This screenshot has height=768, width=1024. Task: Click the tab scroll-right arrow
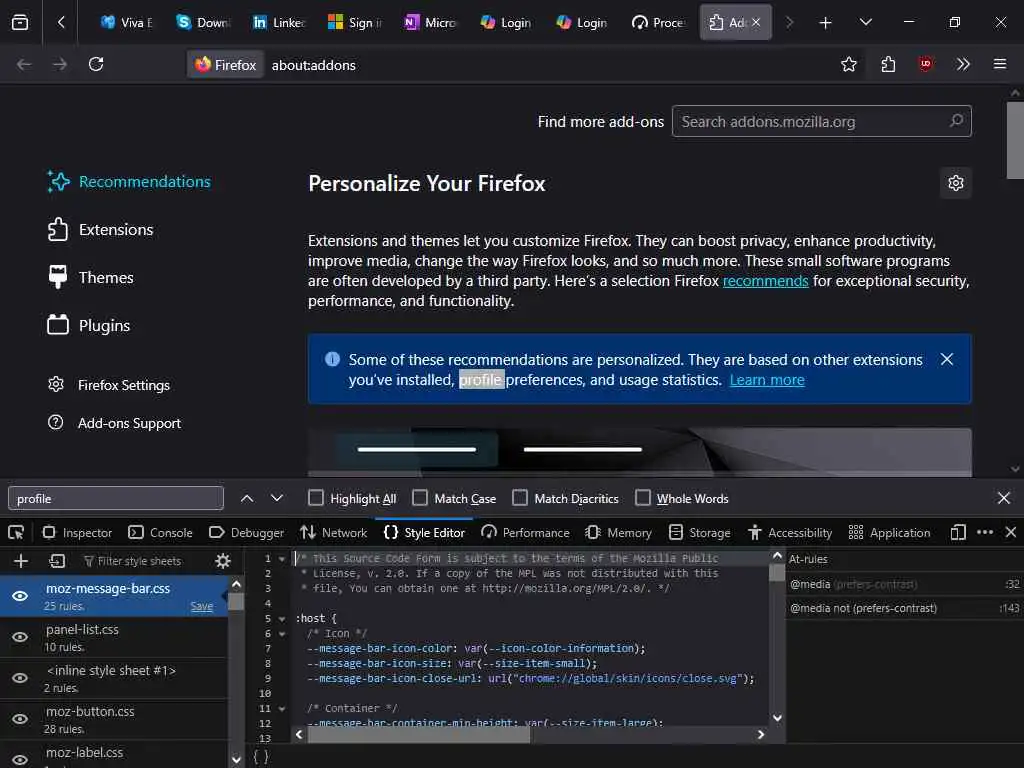click(x=790, y=23)
